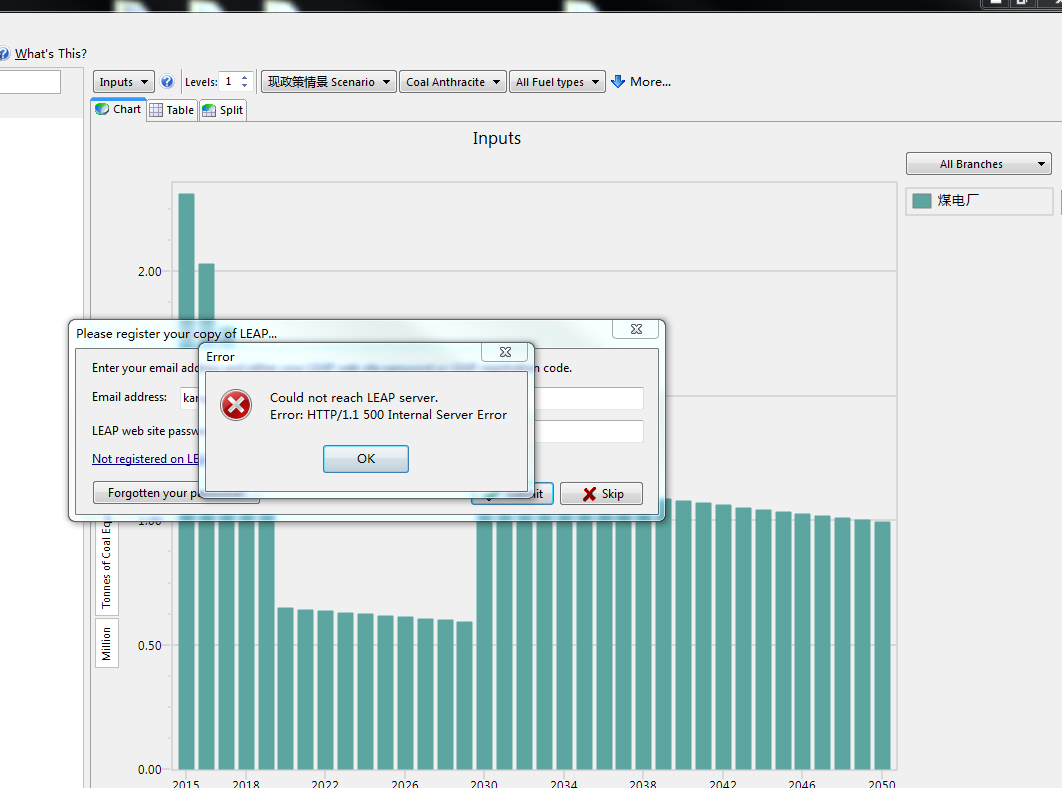
Task: Click the 2.00 y-axis label
Action: click(x=150, y=272)
